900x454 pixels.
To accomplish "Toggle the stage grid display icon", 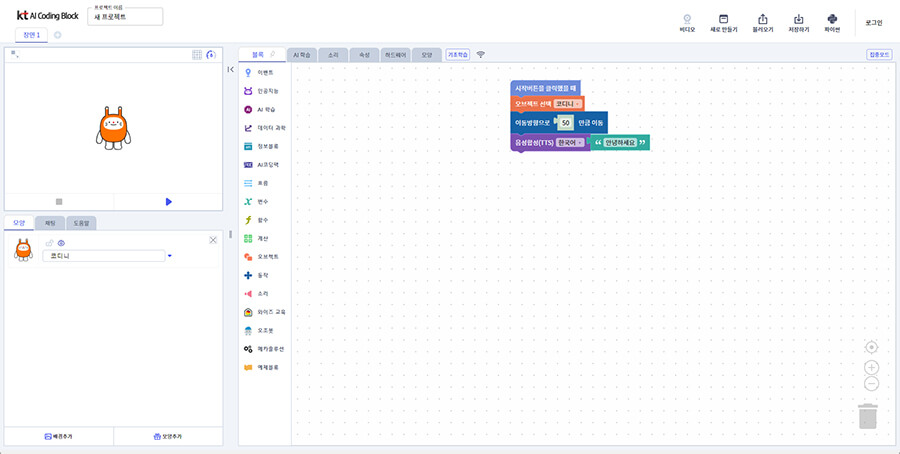I will 197,55.
